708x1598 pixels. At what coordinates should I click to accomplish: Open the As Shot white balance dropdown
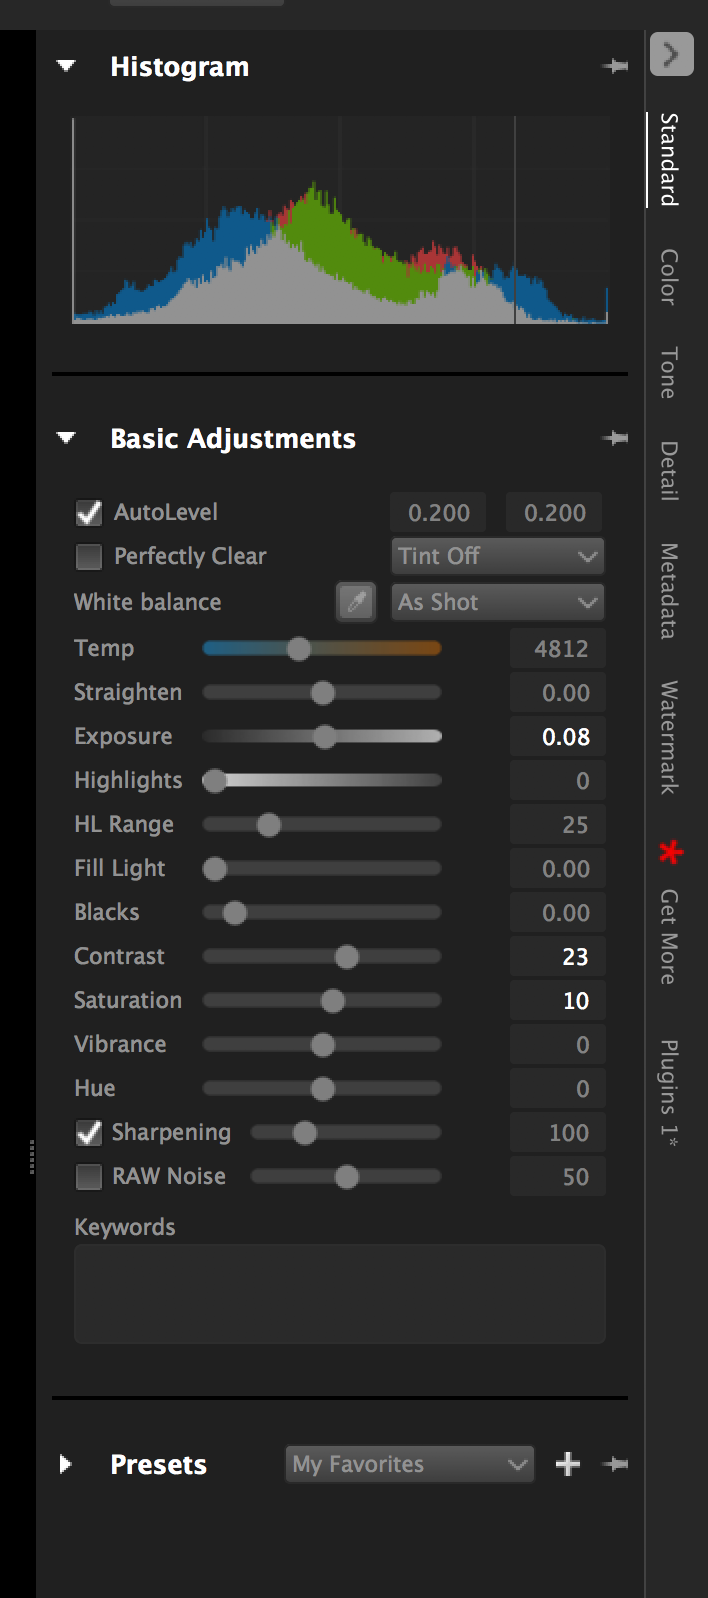[497, 602]
